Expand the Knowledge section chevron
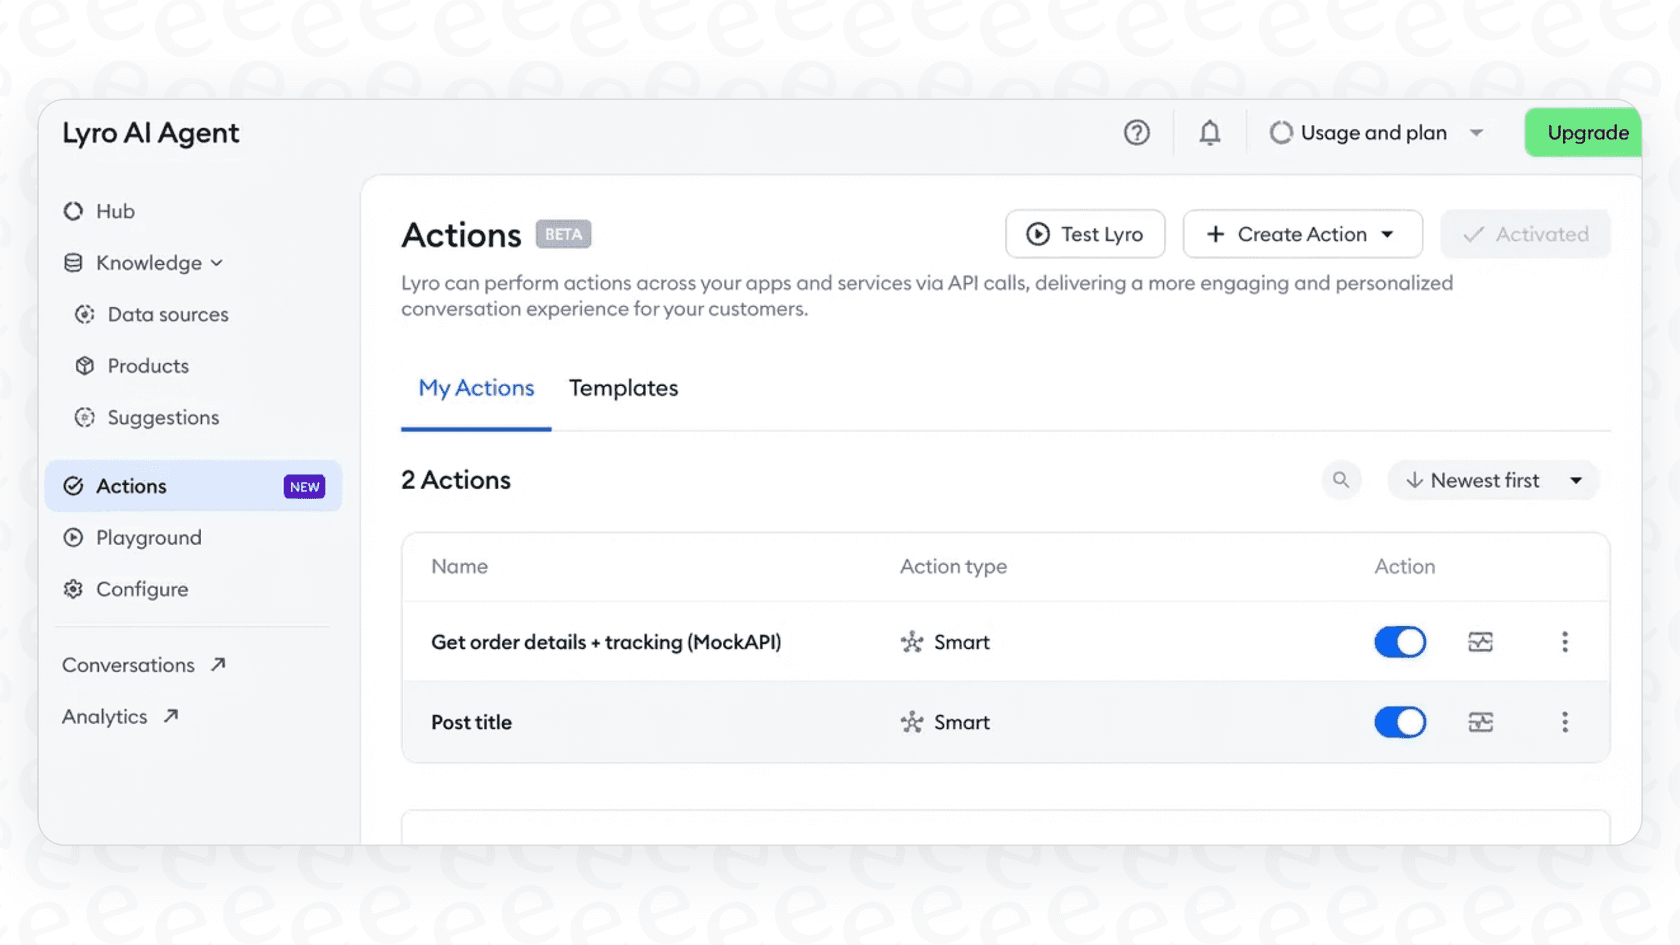1680x945 pixels. coord(216,263)
